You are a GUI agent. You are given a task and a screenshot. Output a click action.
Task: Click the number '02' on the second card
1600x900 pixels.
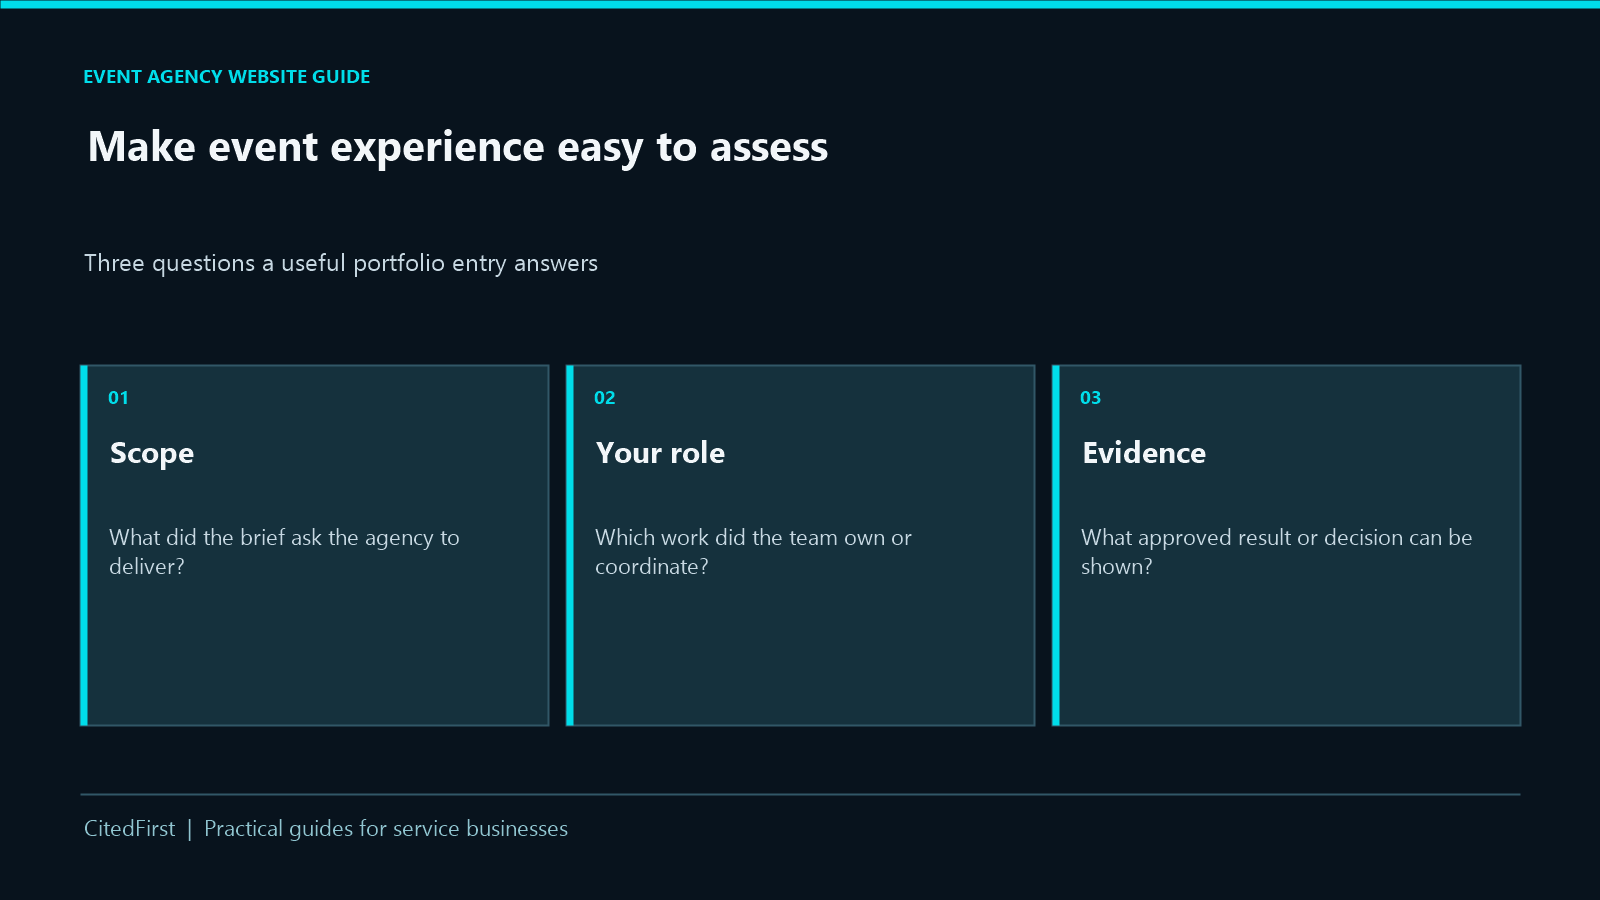[604, 398]
